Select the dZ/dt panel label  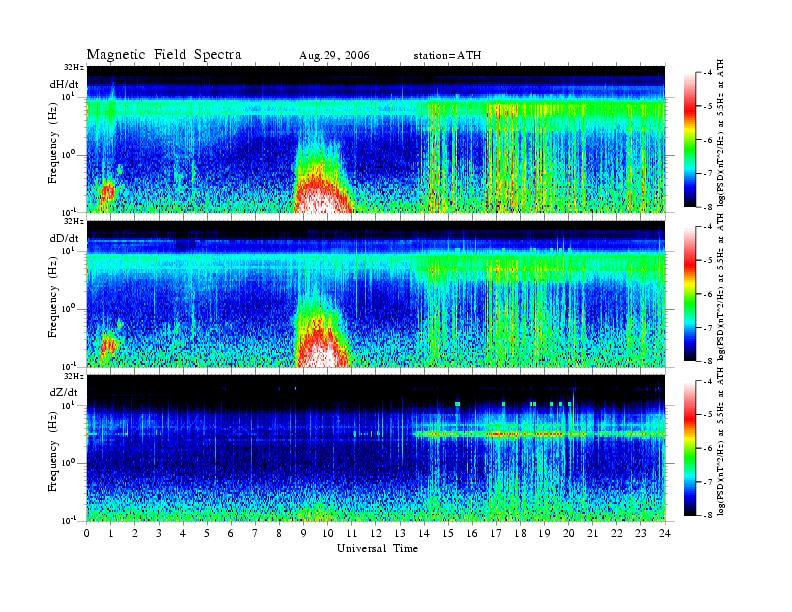click(64, 392)
